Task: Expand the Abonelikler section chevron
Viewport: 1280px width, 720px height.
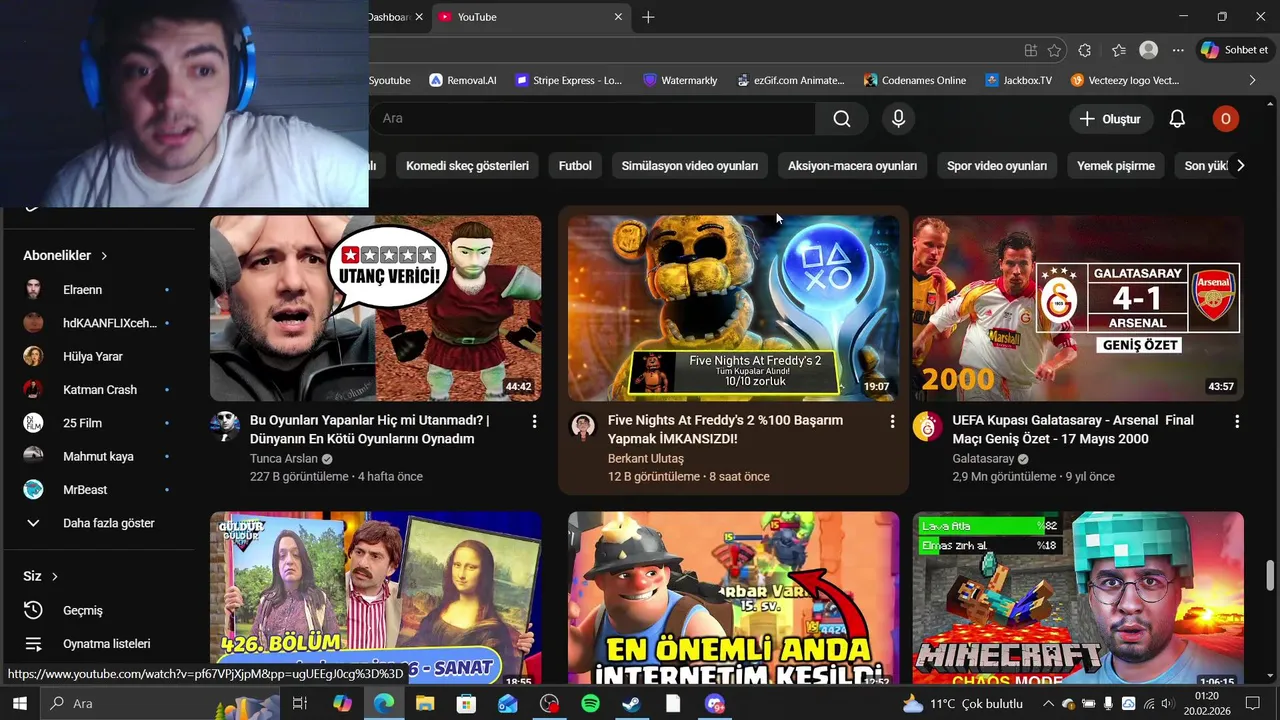Action: click(x=104, y=256)
